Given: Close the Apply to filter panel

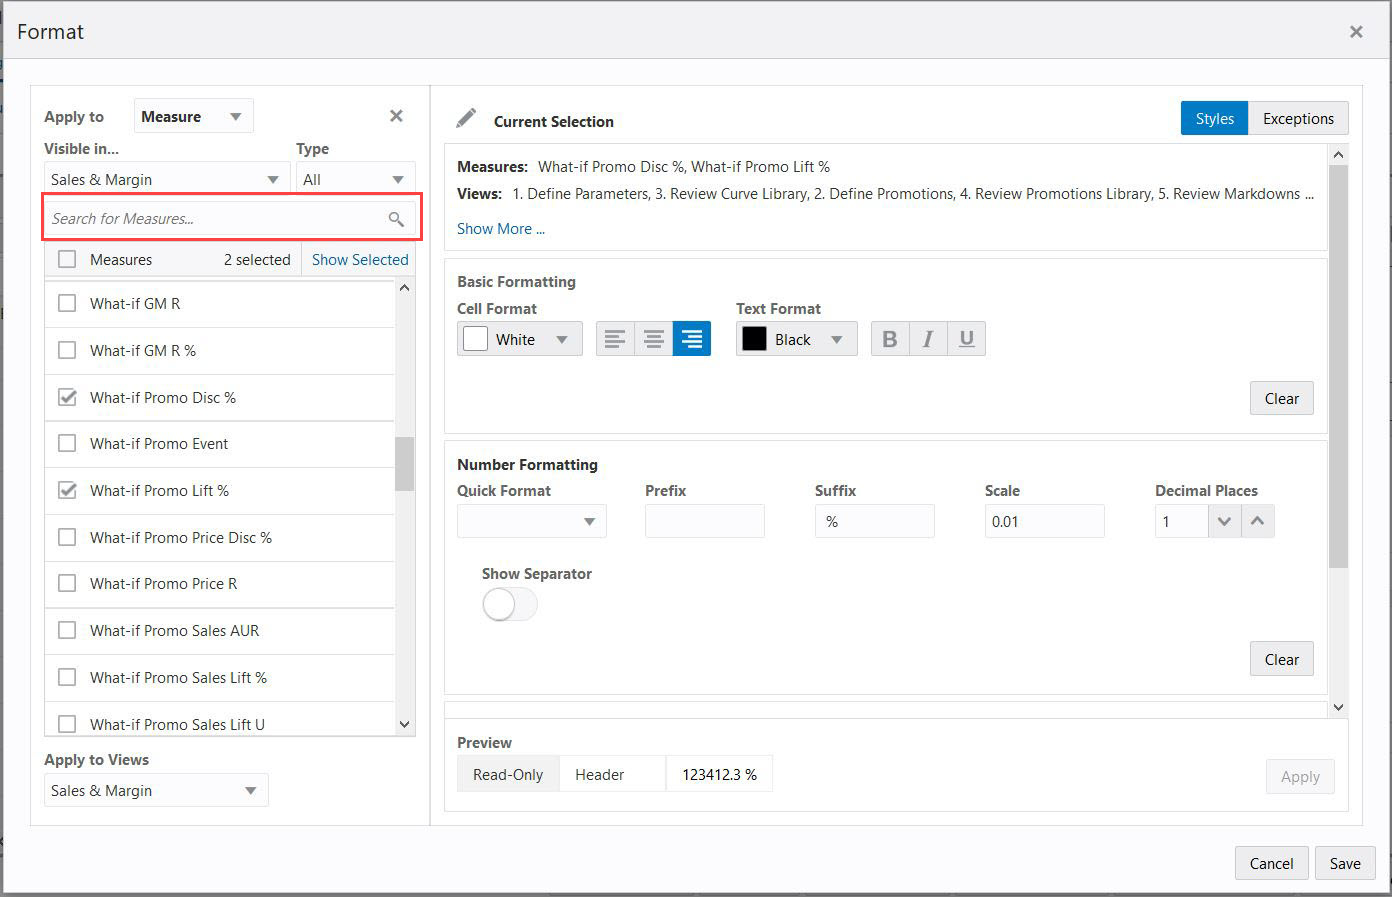Looking at the screenshot, I should [396, 116].
